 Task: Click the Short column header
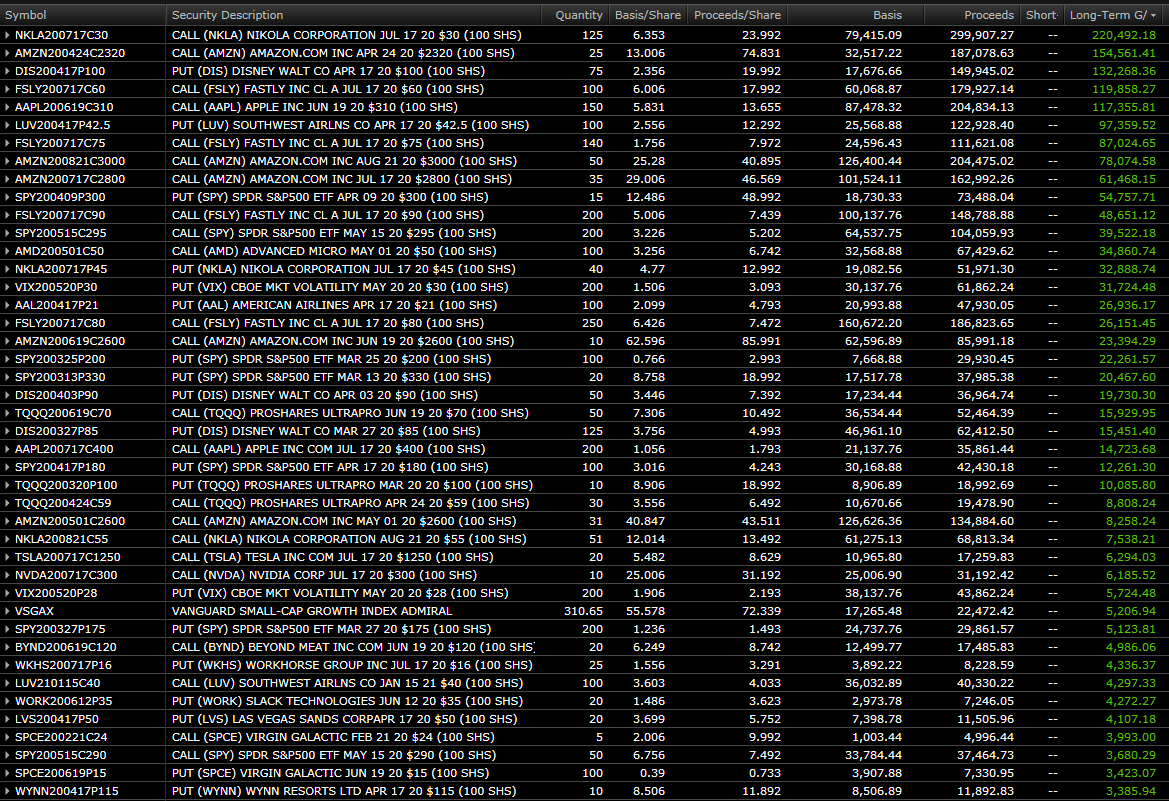(x=1042, y=15)
